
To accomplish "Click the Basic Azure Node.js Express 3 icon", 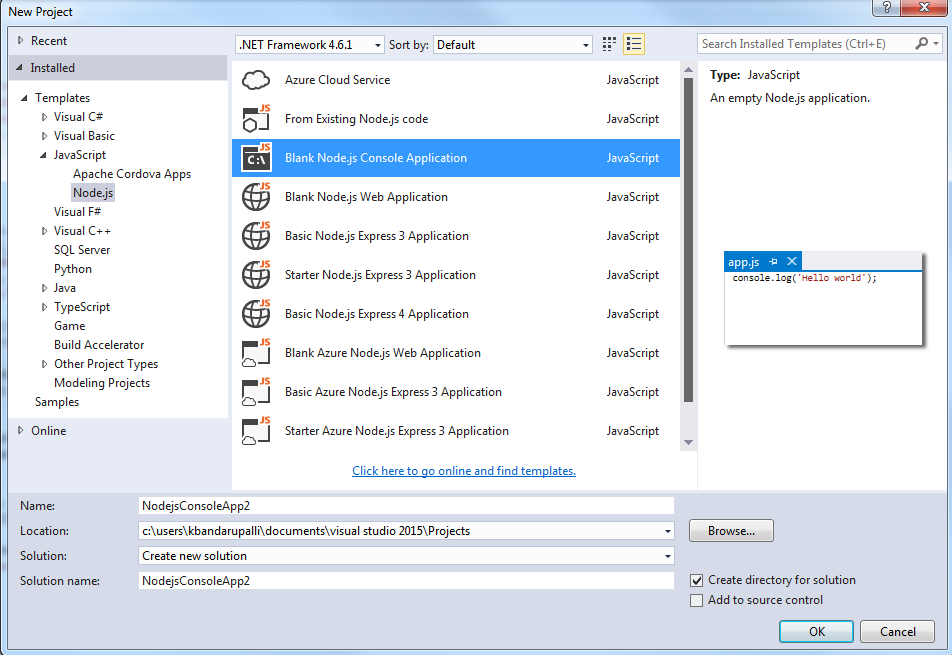I will point(256,392).
